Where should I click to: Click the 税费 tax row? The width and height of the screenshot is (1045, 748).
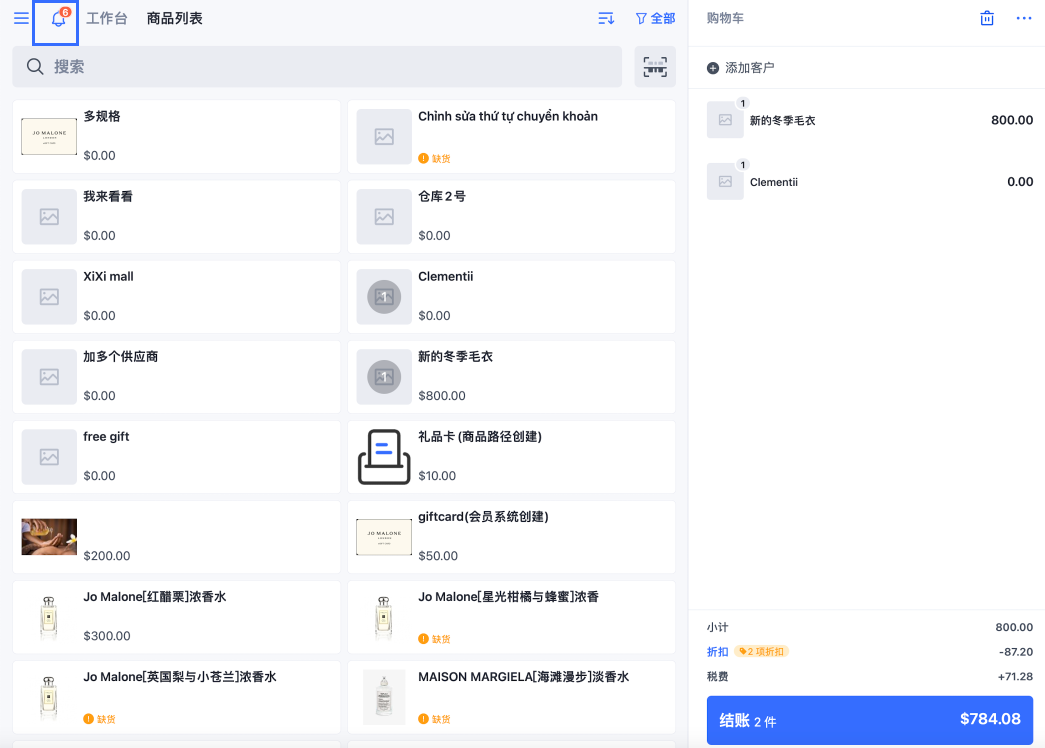pos(870,676)
